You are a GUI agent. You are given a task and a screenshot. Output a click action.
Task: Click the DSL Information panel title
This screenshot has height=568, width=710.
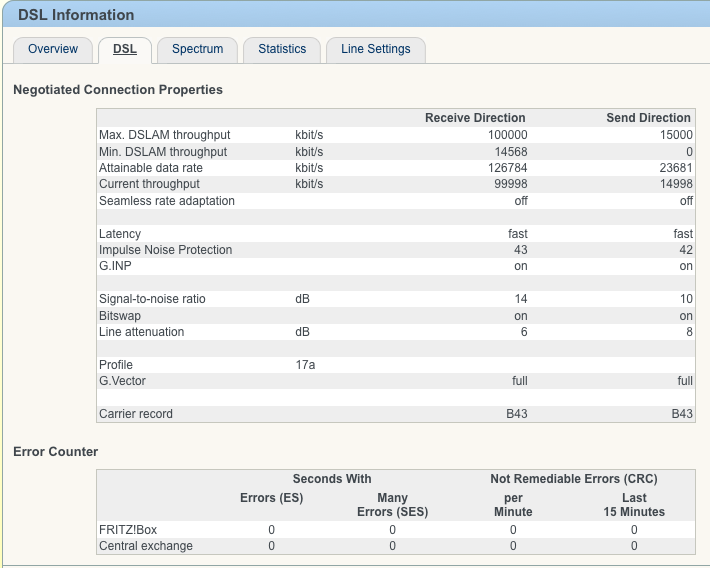(x=76, y=15)
